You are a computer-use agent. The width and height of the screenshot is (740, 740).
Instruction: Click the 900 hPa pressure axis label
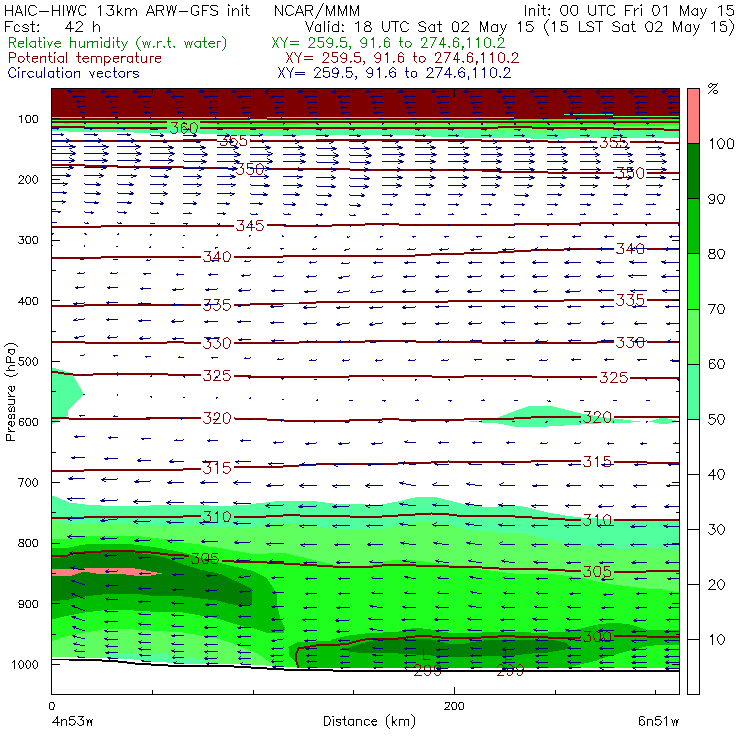pyautogui.click(x=28, y=604)
